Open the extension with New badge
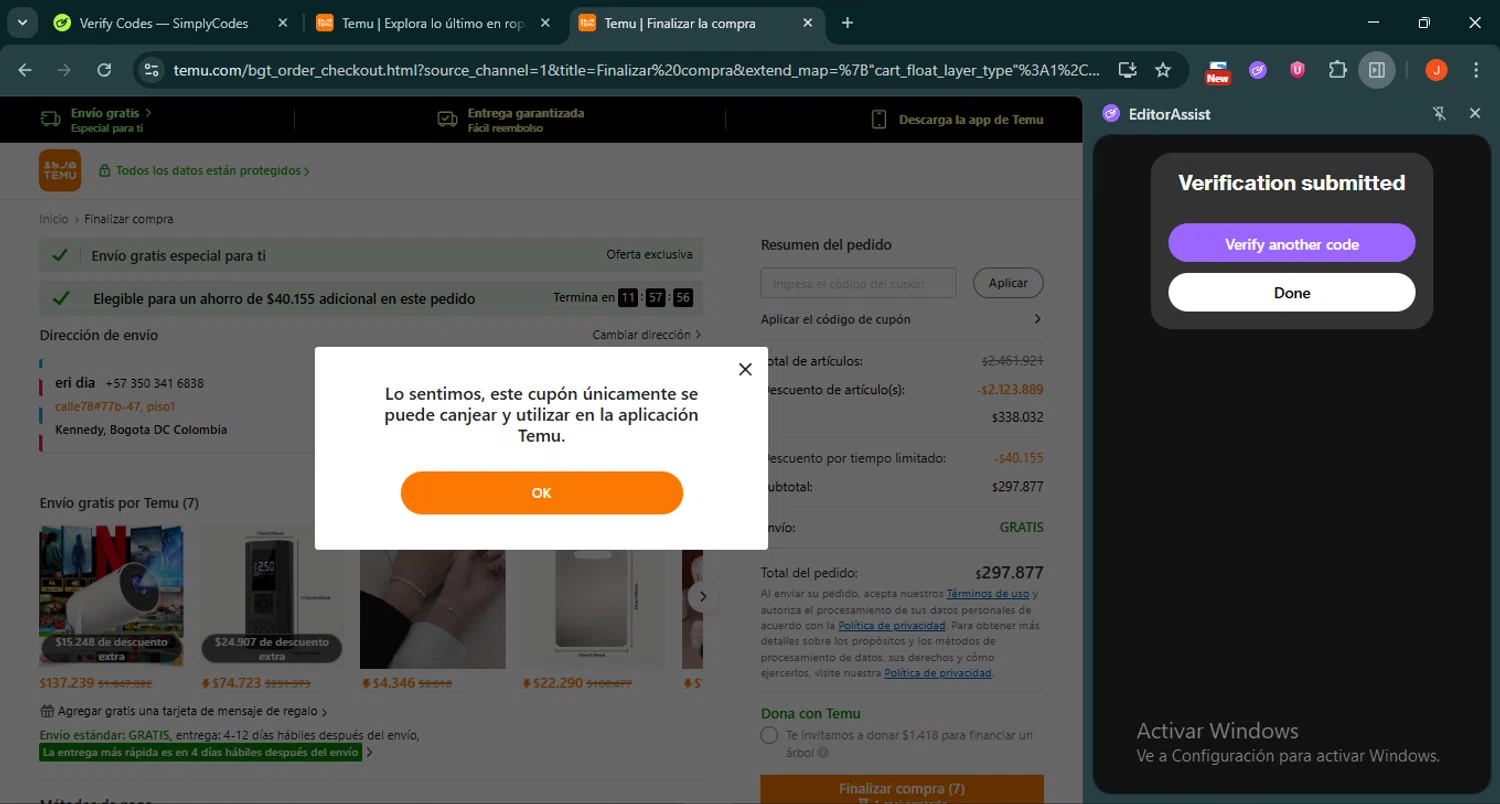Viewport: 1500px width, 804px height. click(x=1218, y=70)
